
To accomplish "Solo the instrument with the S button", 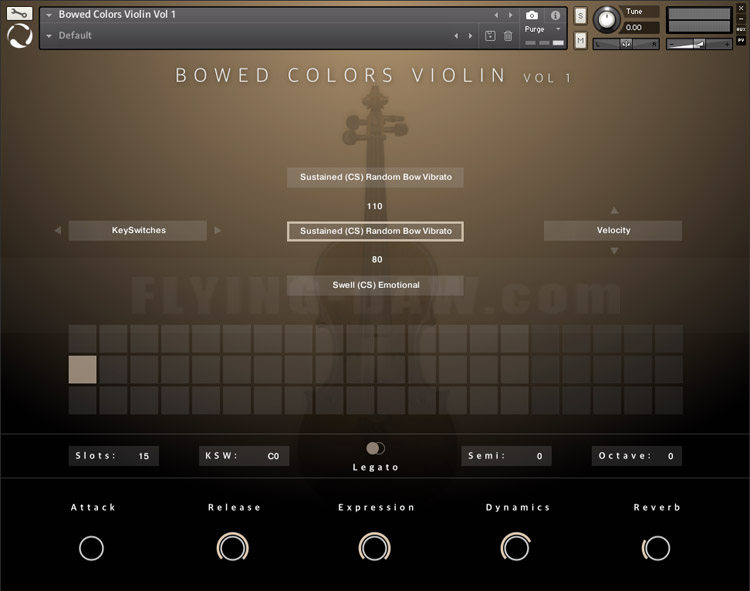I will coord(580,16).
